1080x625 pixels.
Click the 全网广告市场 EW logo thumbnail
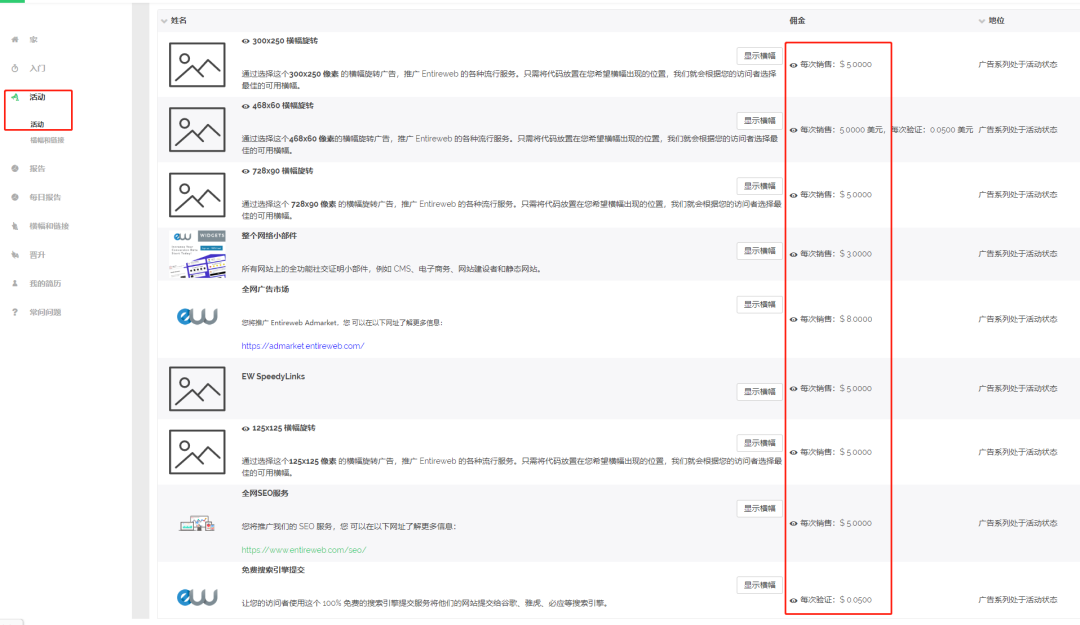point(196,318)
